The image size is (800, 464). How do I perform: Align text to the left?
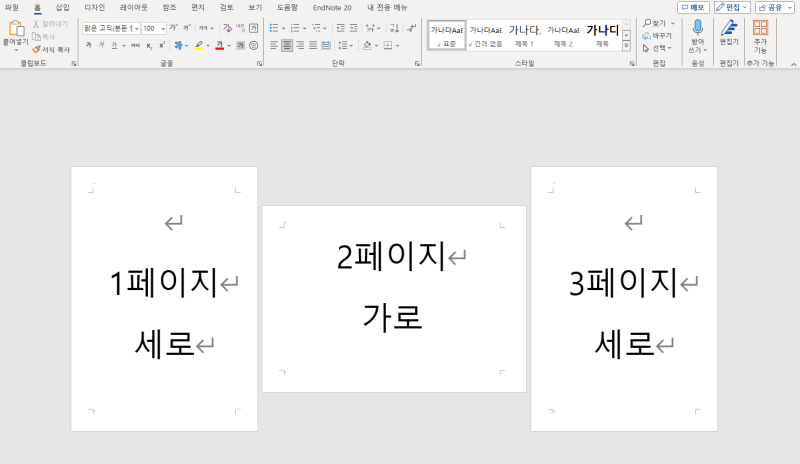pos(274,45)
